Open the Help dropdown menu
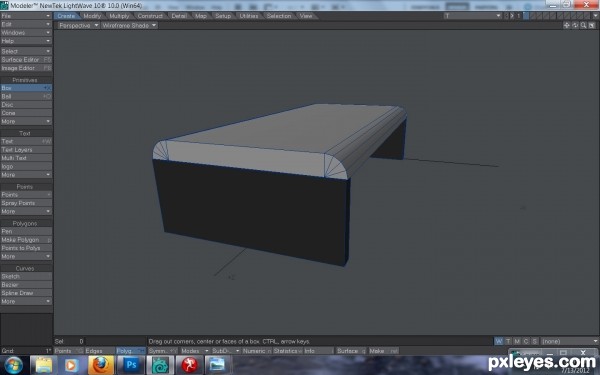 [x=26, y=41]
